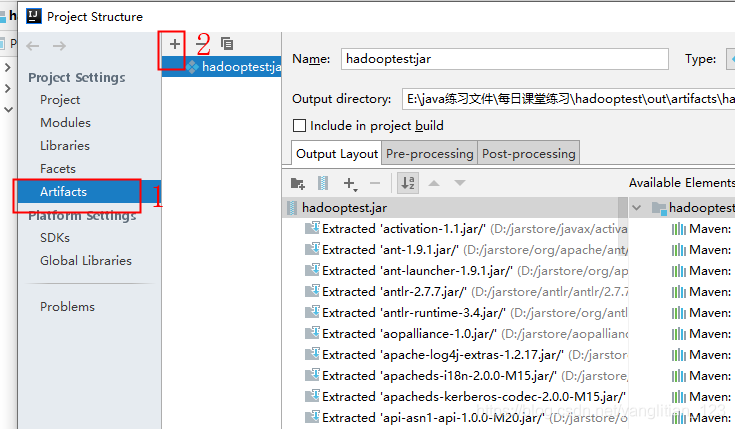Toggle sort elements by names and types
This screenshot has width=735, height=429.
(408, 183)
